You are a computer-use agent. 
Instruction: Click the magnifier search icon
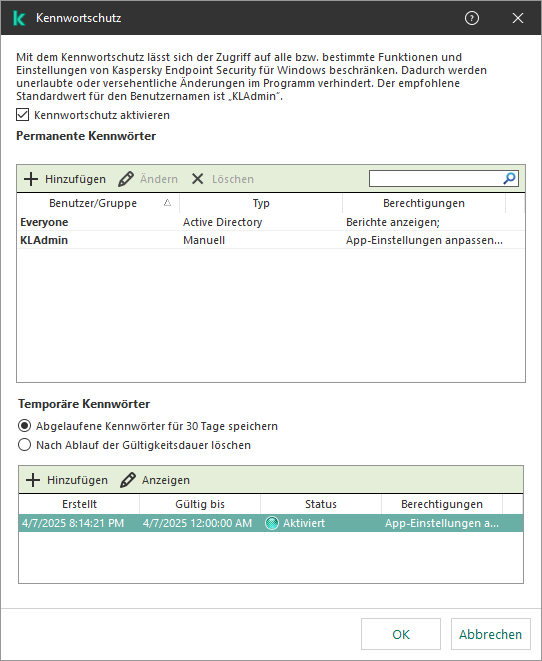click(510, 179)
